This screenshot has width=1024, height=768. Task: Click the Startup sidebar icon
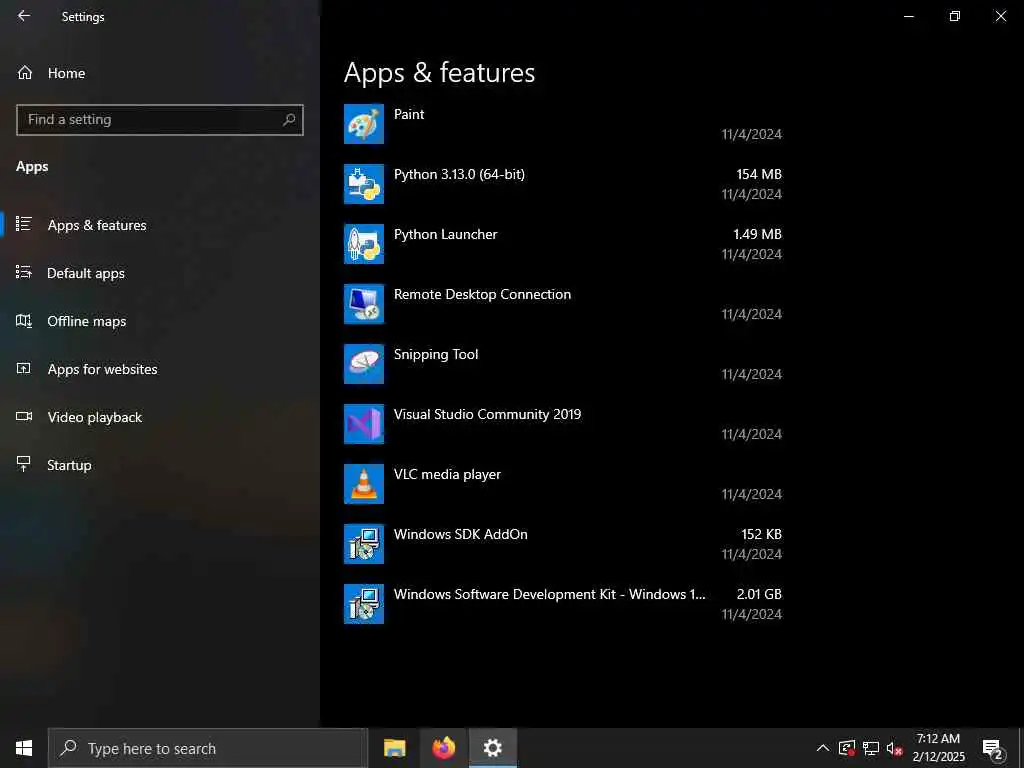[x=24, y=464]
